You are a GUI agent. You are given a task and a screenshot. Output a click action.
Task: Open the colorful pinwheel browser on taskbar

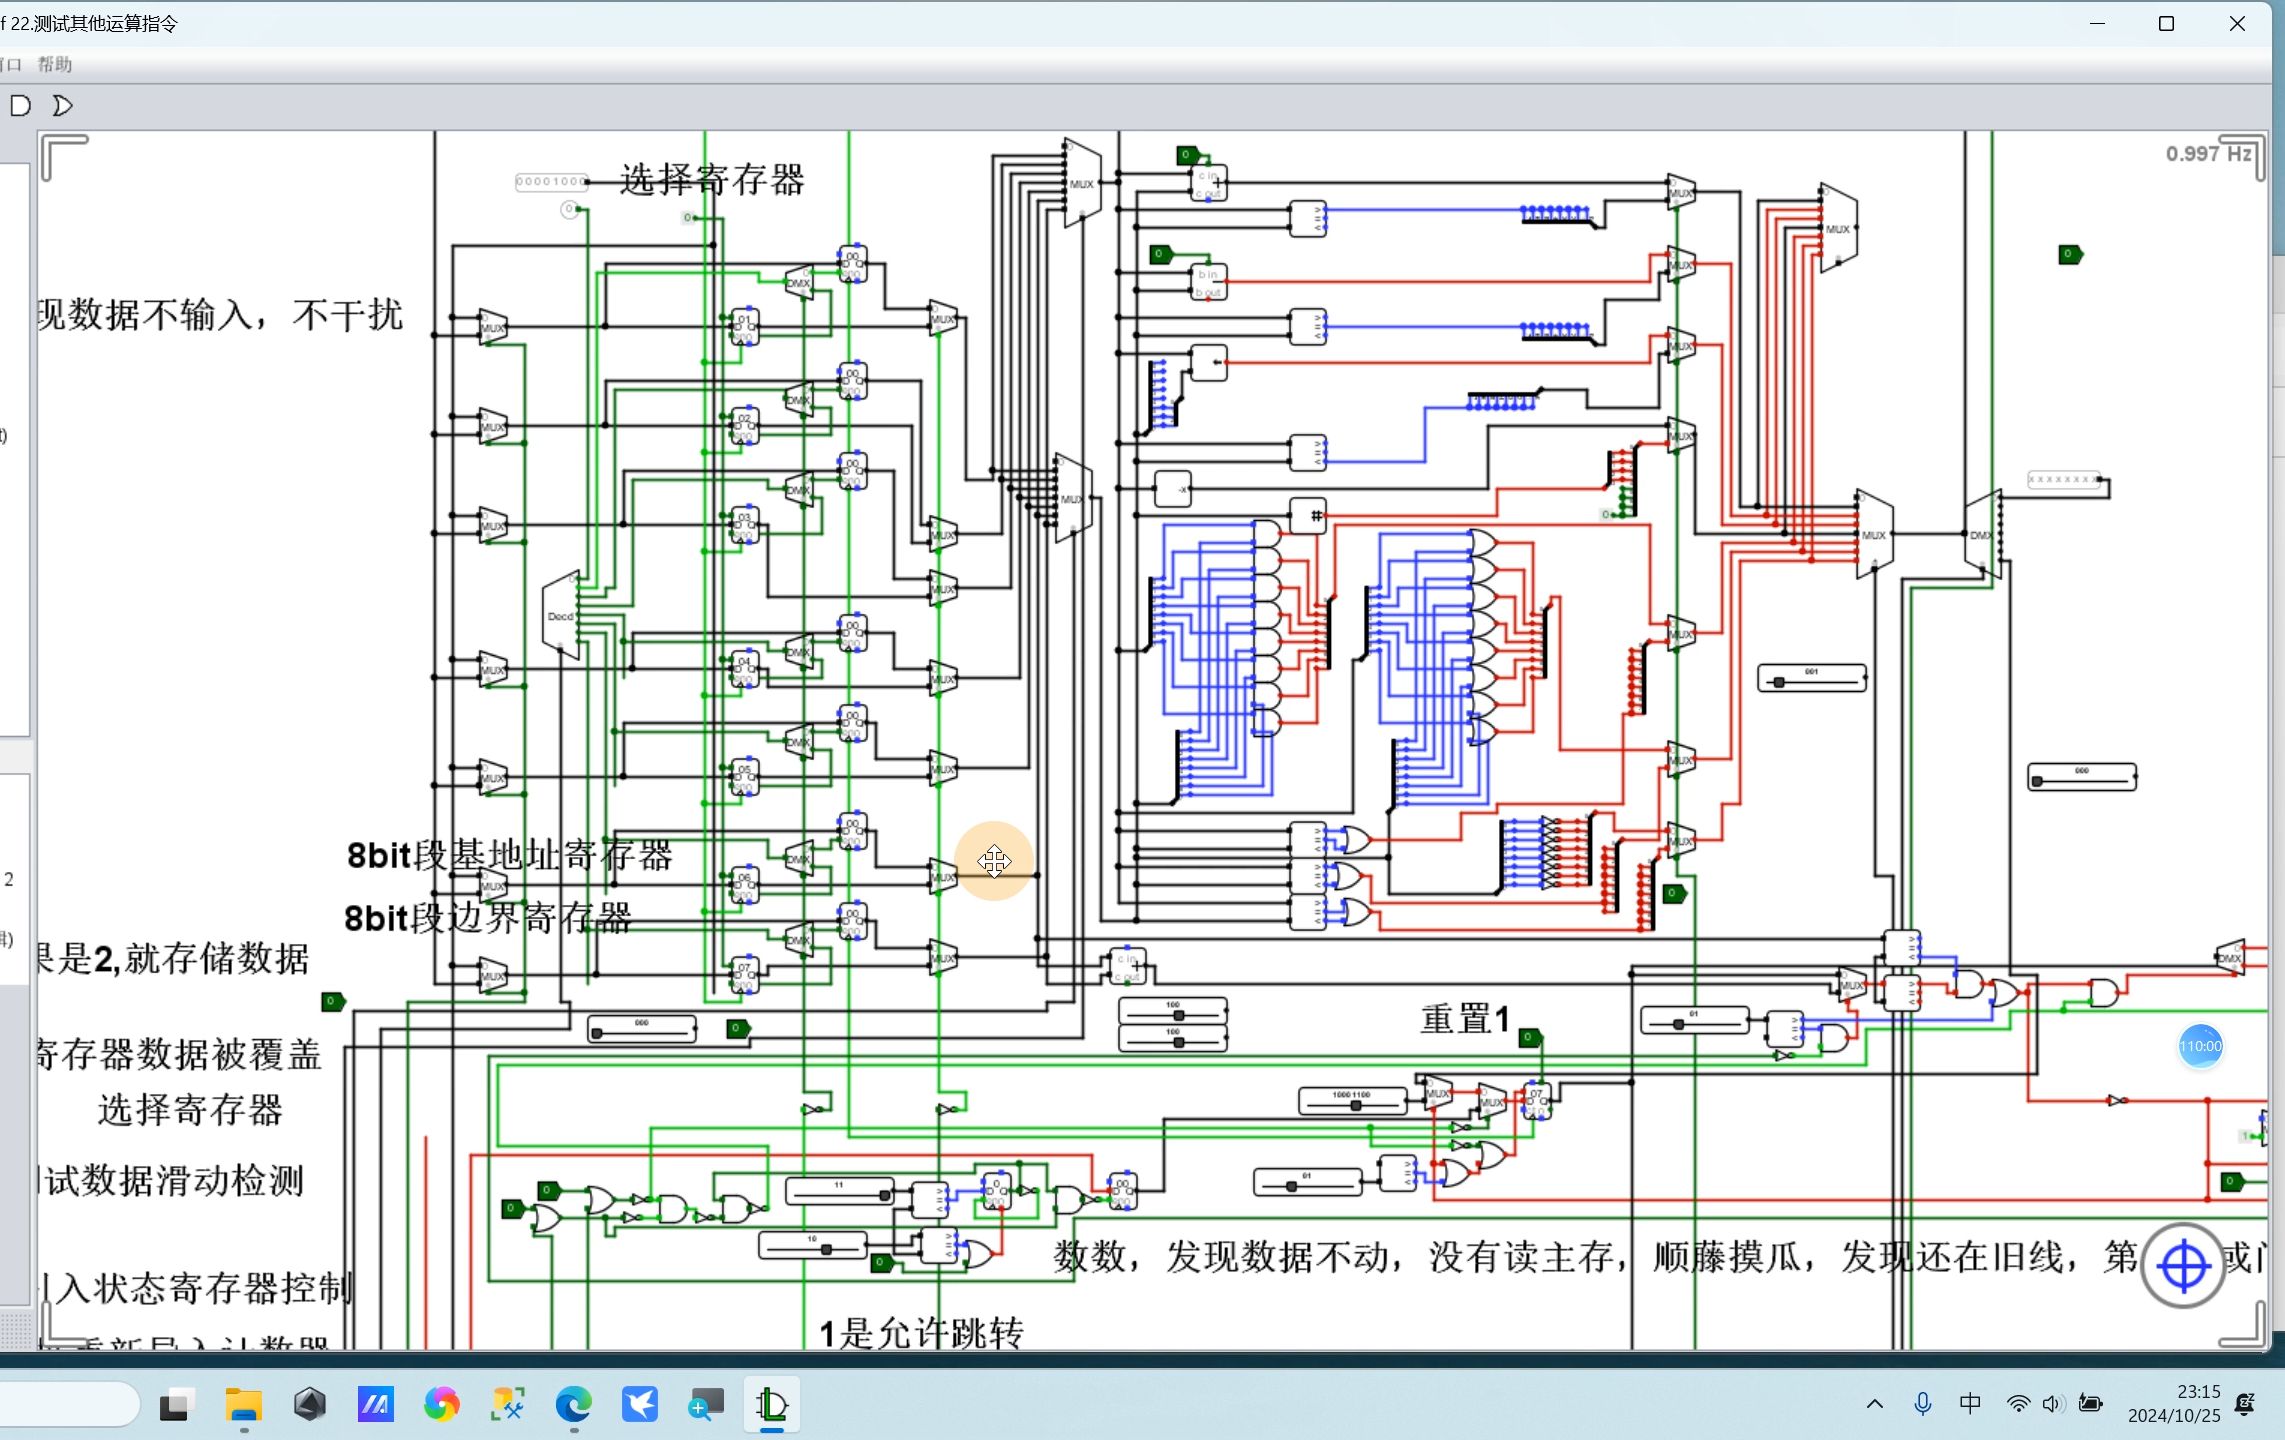(x=442, y=1405)
